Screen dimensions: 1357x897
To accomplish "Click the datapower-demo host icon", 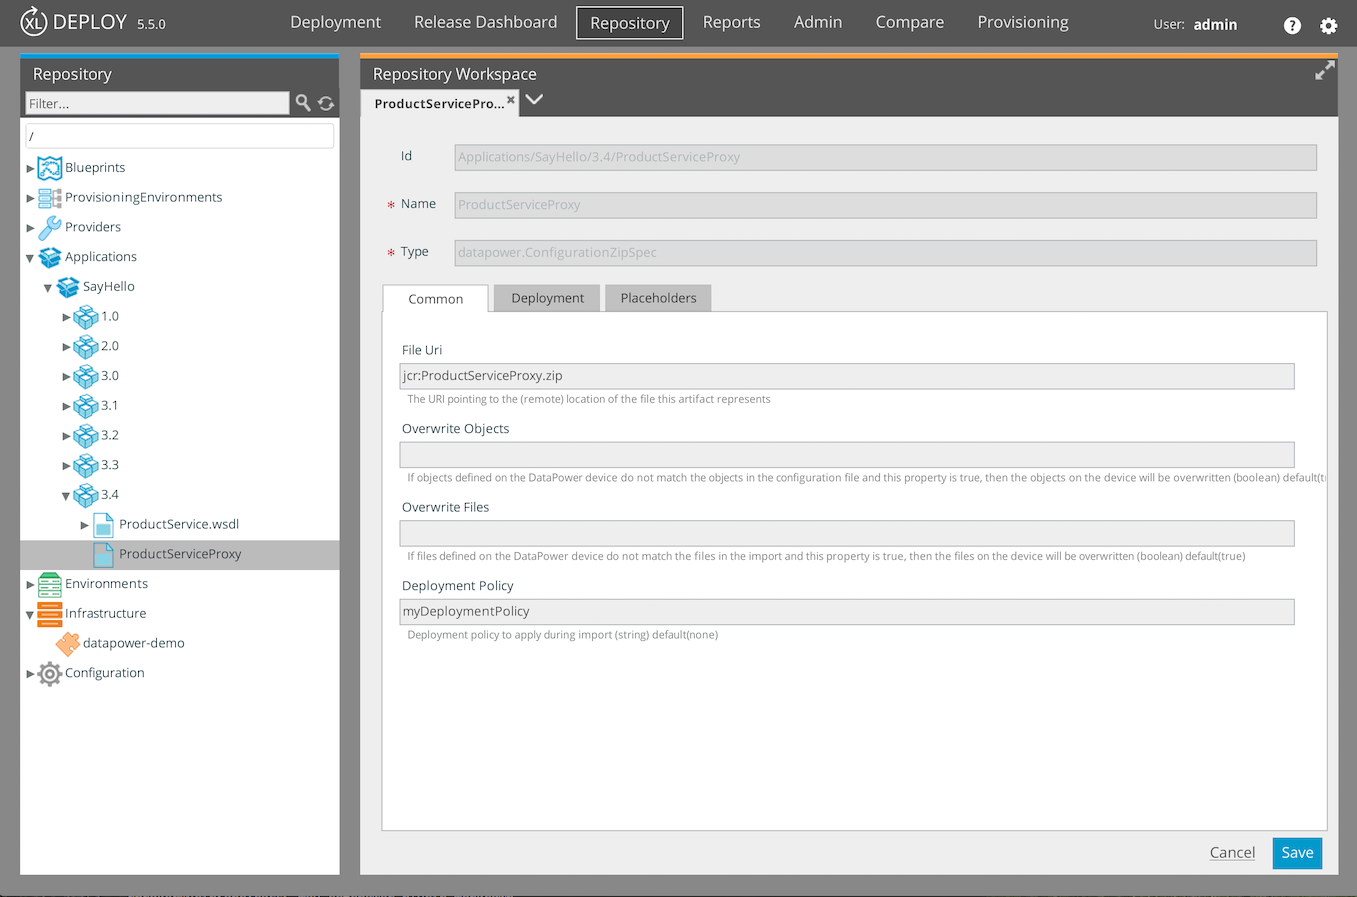I will coord(68,644).
